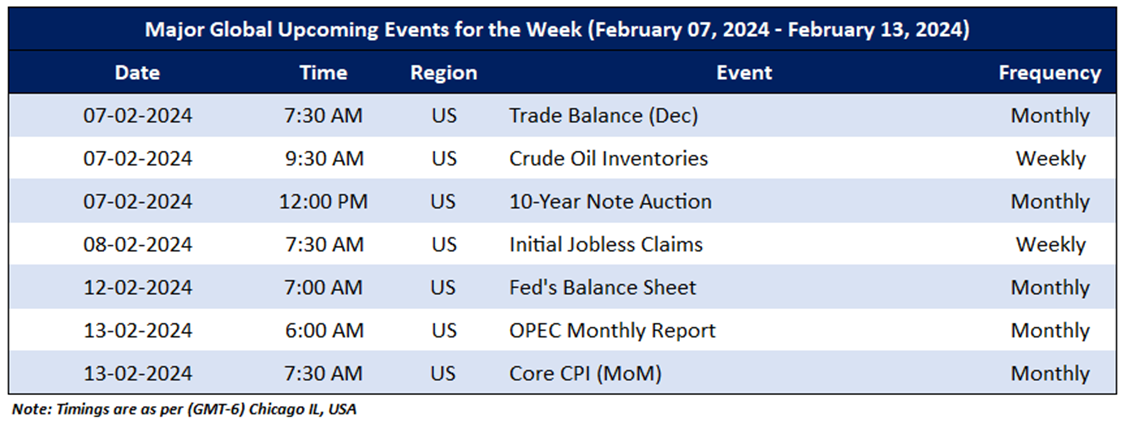
Task: Click the 6:00 AM time cell
Action: (323, 331)
